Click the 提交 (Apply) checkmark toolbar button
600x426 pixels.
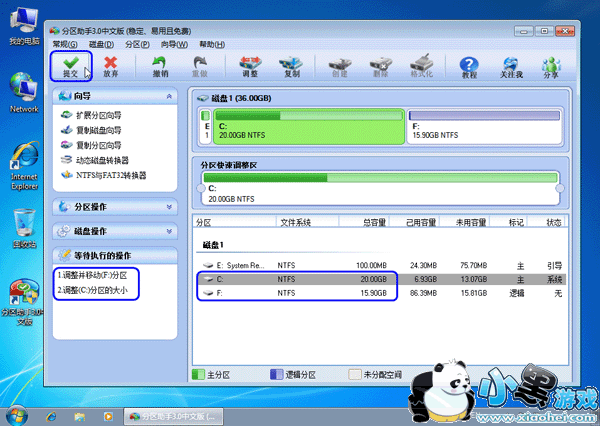(71, 66)
